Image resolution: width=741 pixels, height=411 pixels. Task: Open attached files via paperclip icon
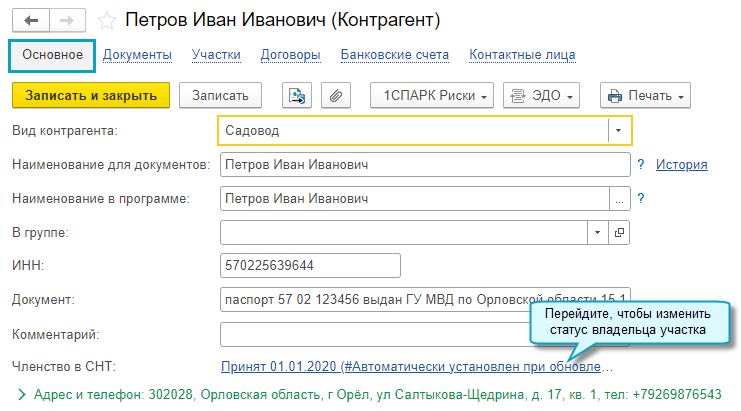[336, 95]
